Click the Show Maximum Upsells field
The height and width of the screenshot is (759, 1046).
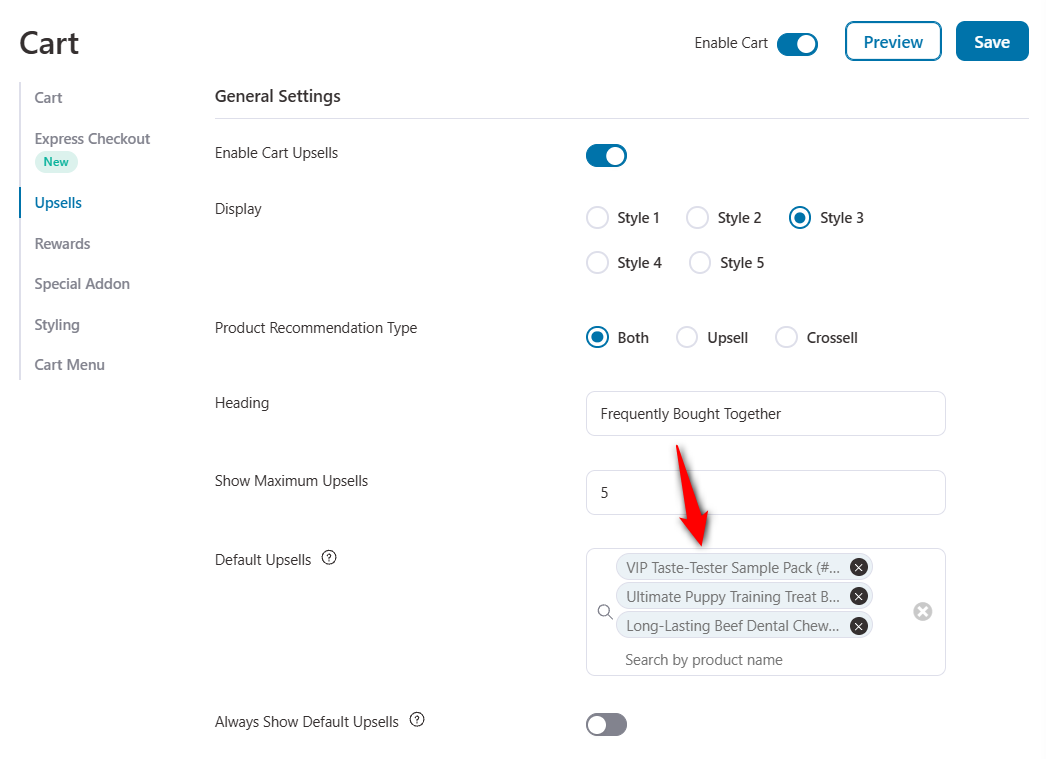[766, 492]
